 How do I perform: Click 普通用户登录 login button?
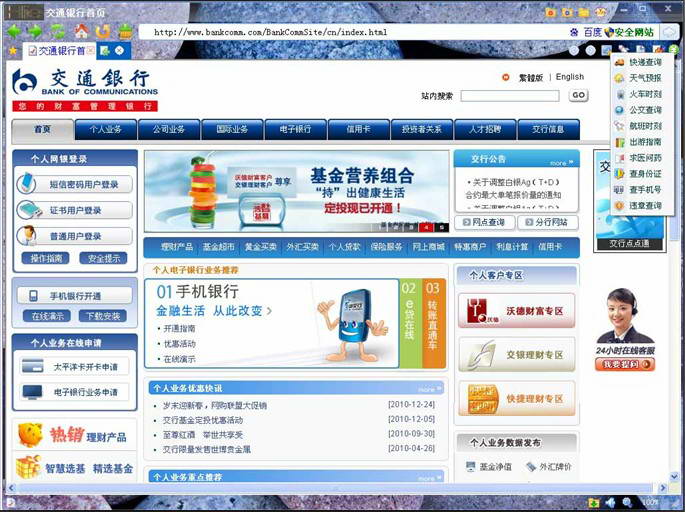[74, 236]
